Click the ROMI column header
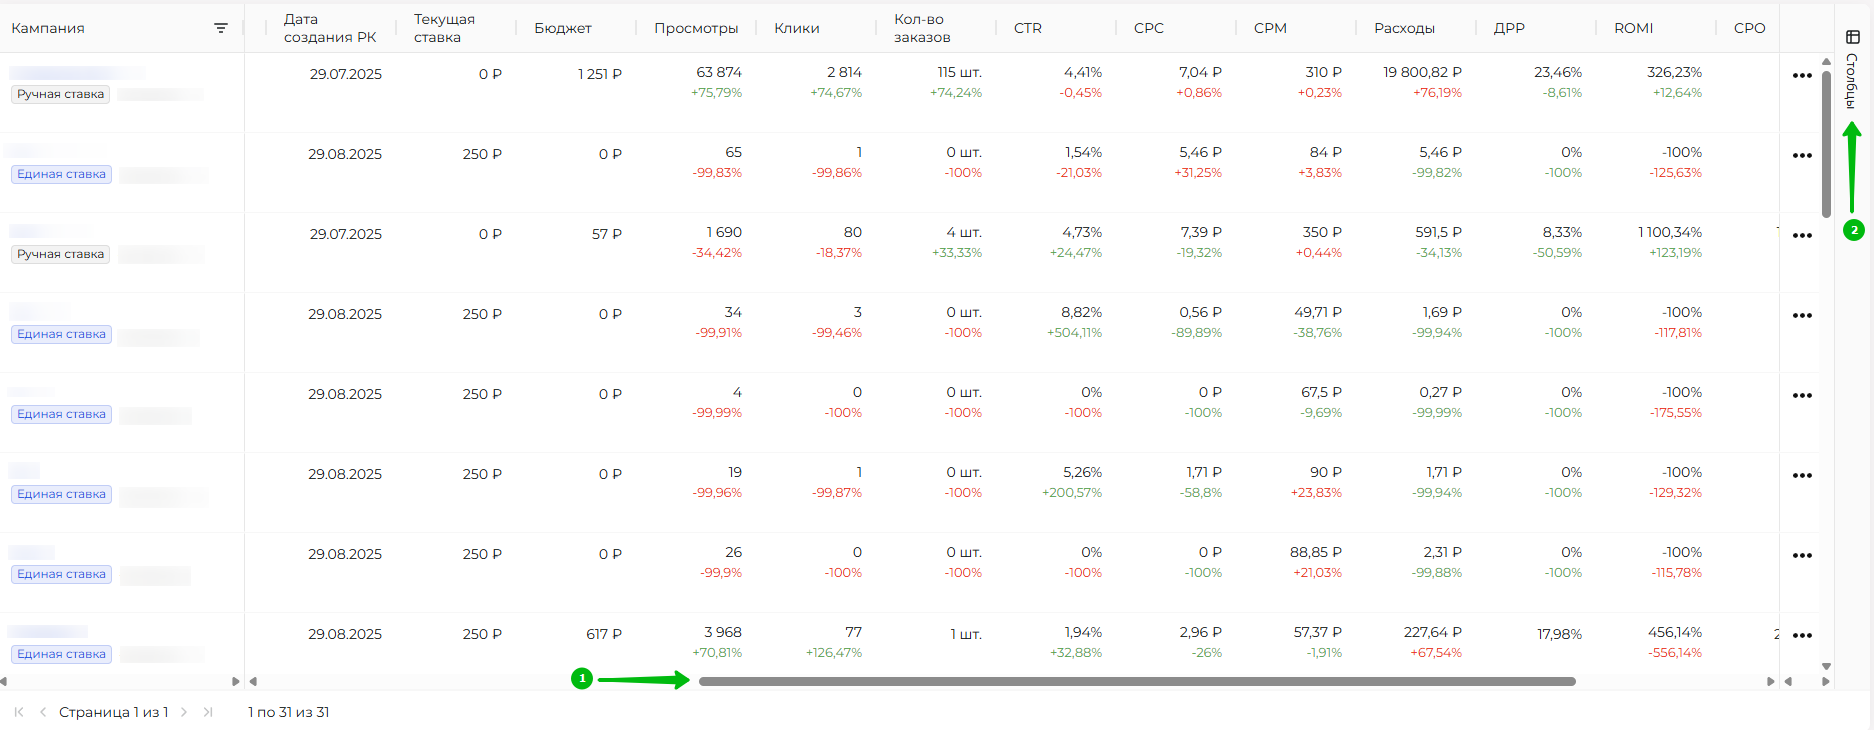Screen dimensions: 1874x730 (1633, 28)
